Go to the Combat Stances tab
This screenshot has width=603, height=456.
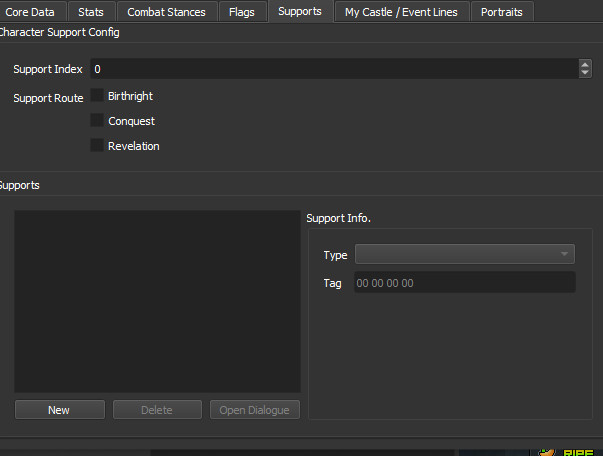click(166, 12)
